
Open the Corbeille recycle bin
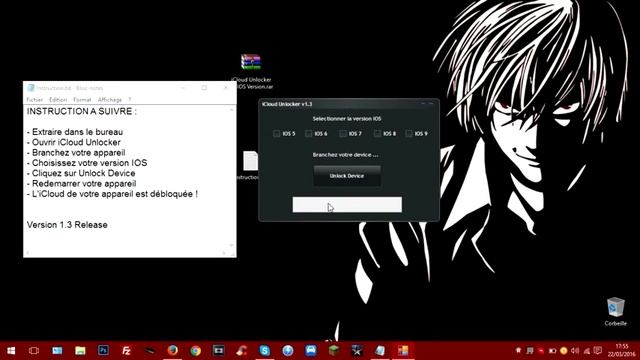click(616, 311)
